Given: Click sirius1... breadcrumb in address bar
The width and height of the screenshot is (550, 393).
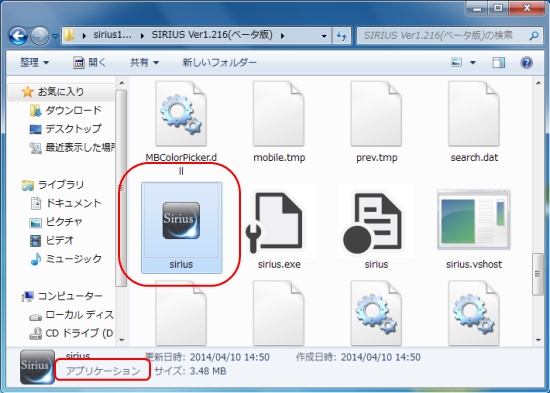Looking at the screenshot, I should click(x=112, y=35).
